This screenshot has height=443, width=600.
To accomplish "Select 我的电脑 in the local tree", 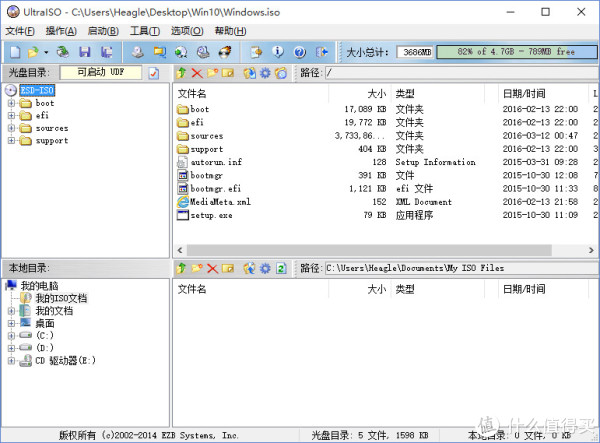I will (39, 285).
